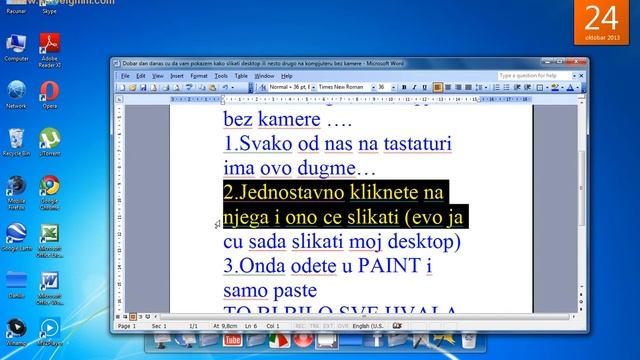Click the Outside Border icon
640x360 pixels.
click(540, 87)
